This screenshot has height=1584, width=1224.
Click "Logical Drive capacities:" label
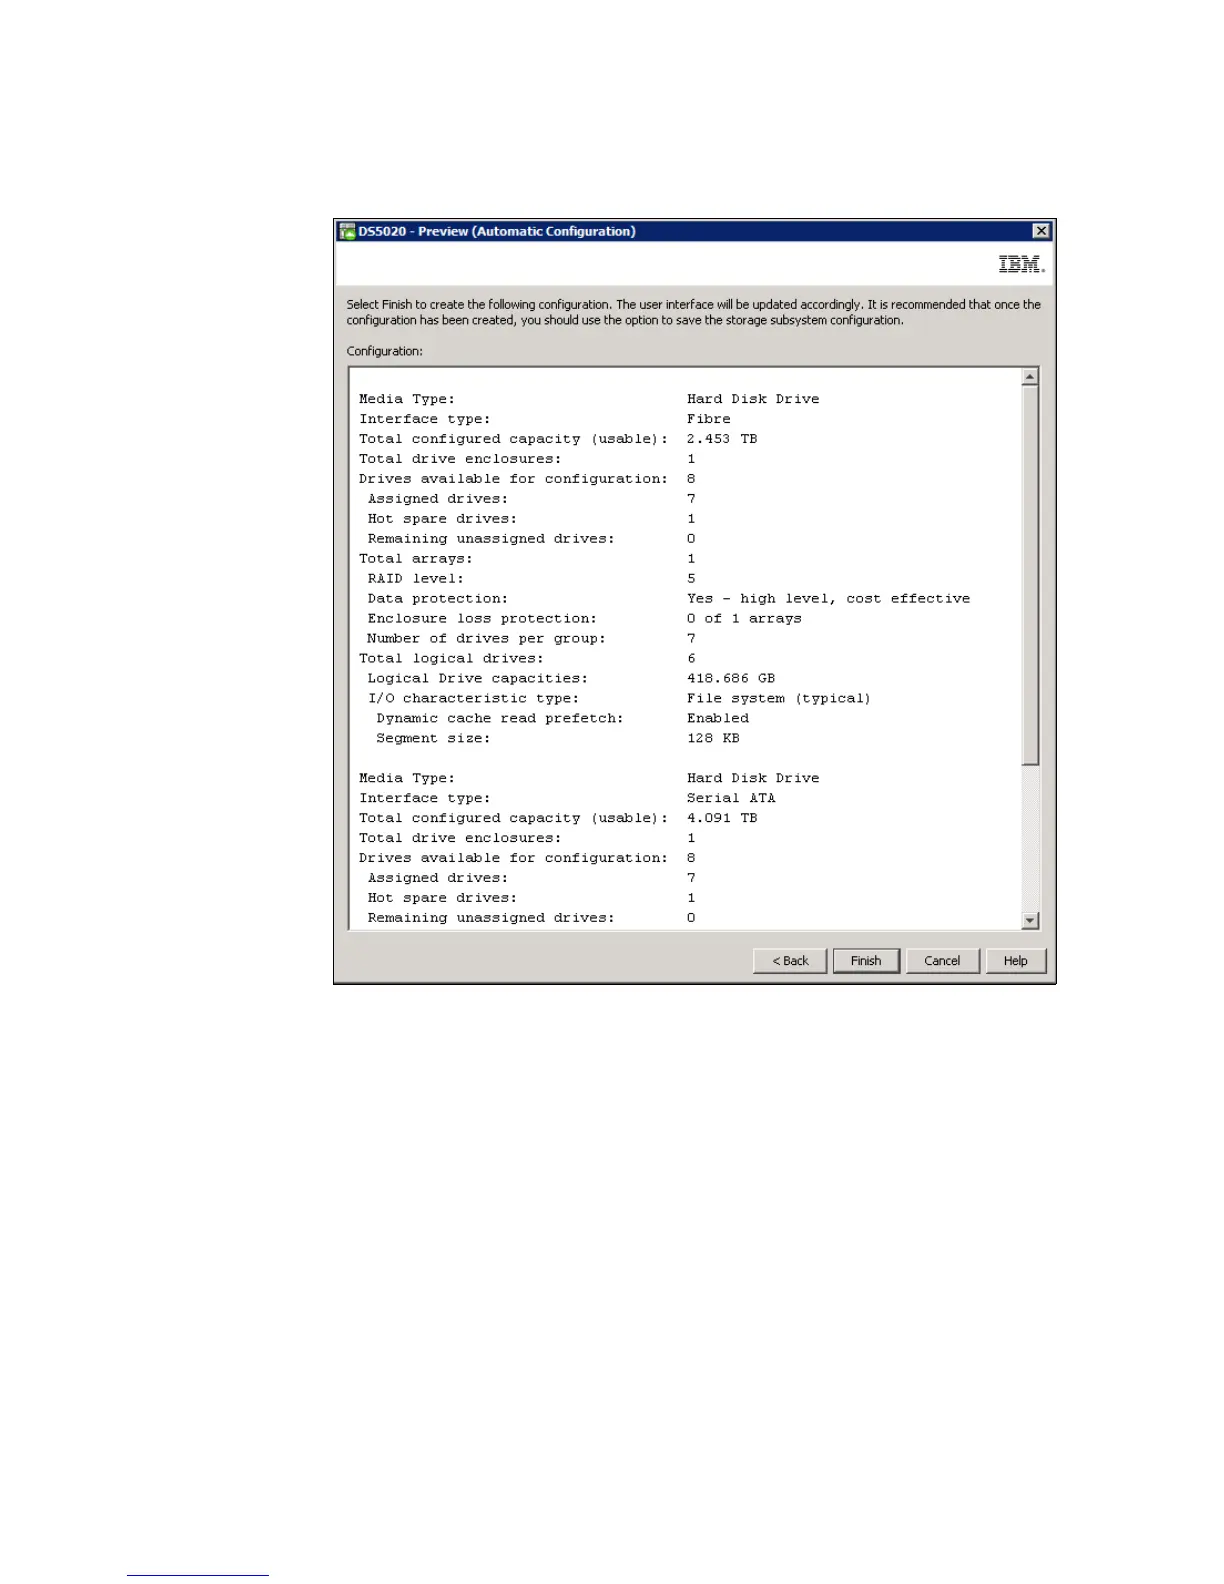[478, 679]
